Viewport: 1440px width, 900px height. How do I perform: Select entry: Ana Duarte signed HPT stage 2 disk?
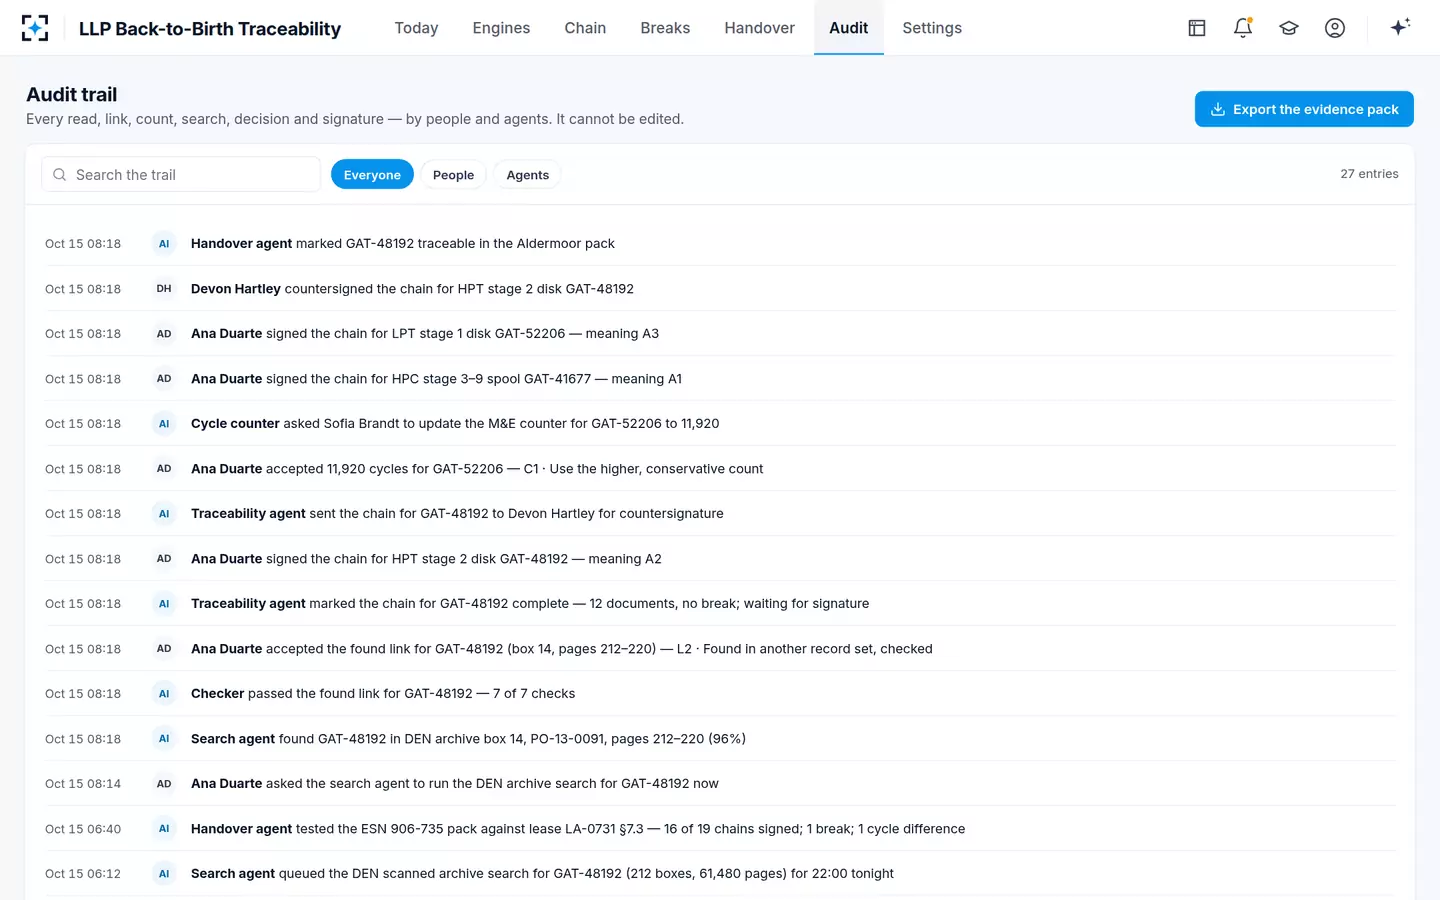pyautogui.click(x=720, y=558)
